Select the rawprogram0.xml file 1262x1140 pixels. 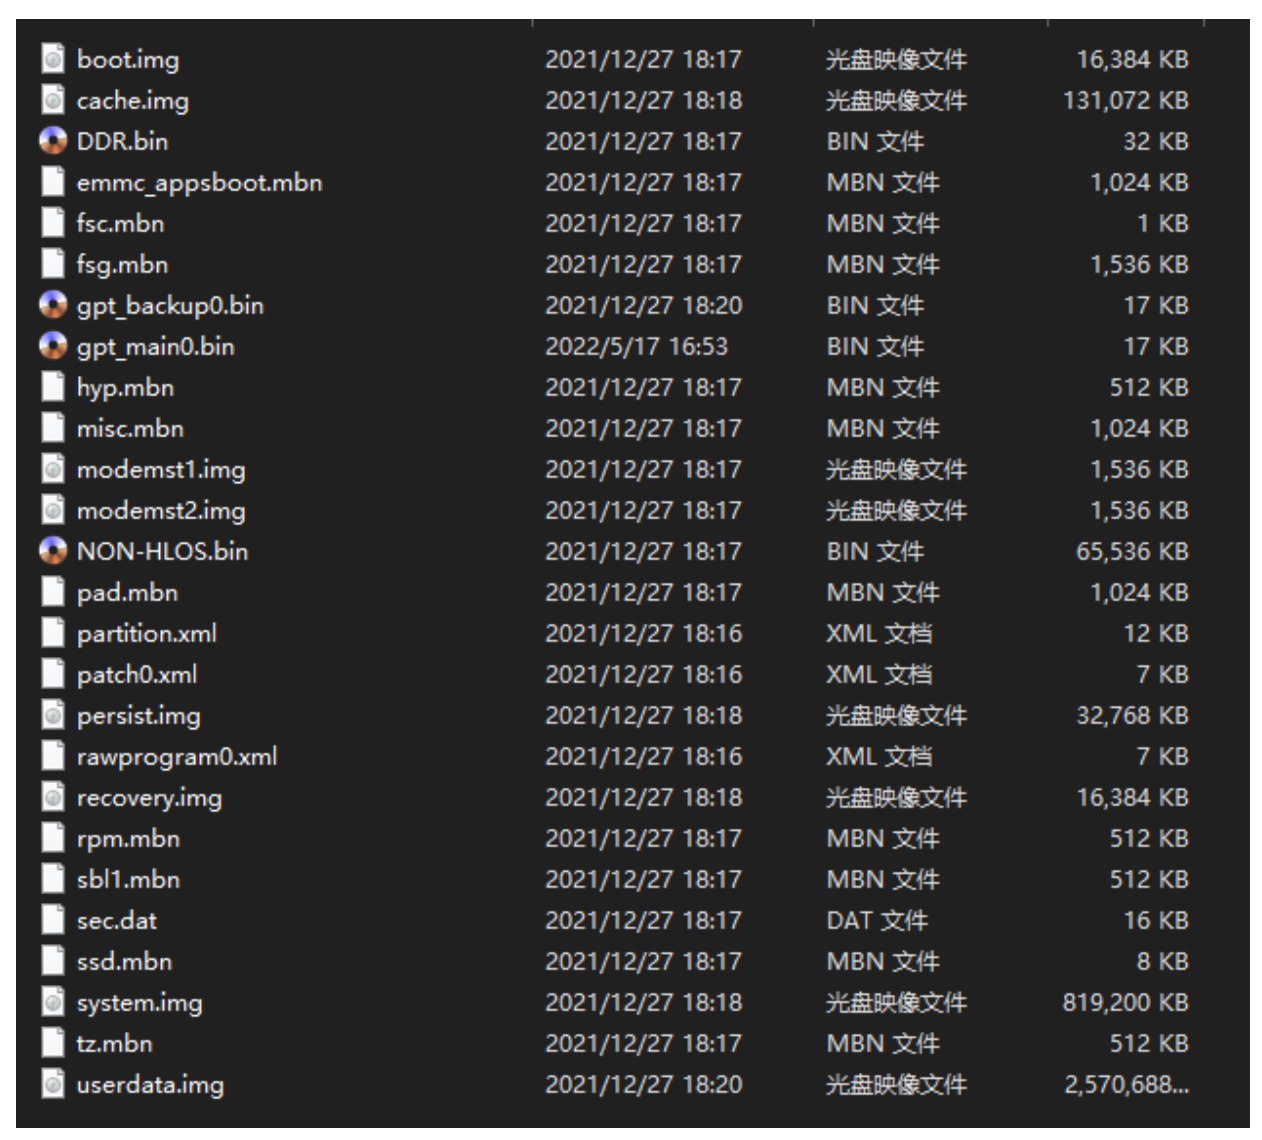(176, 756)
